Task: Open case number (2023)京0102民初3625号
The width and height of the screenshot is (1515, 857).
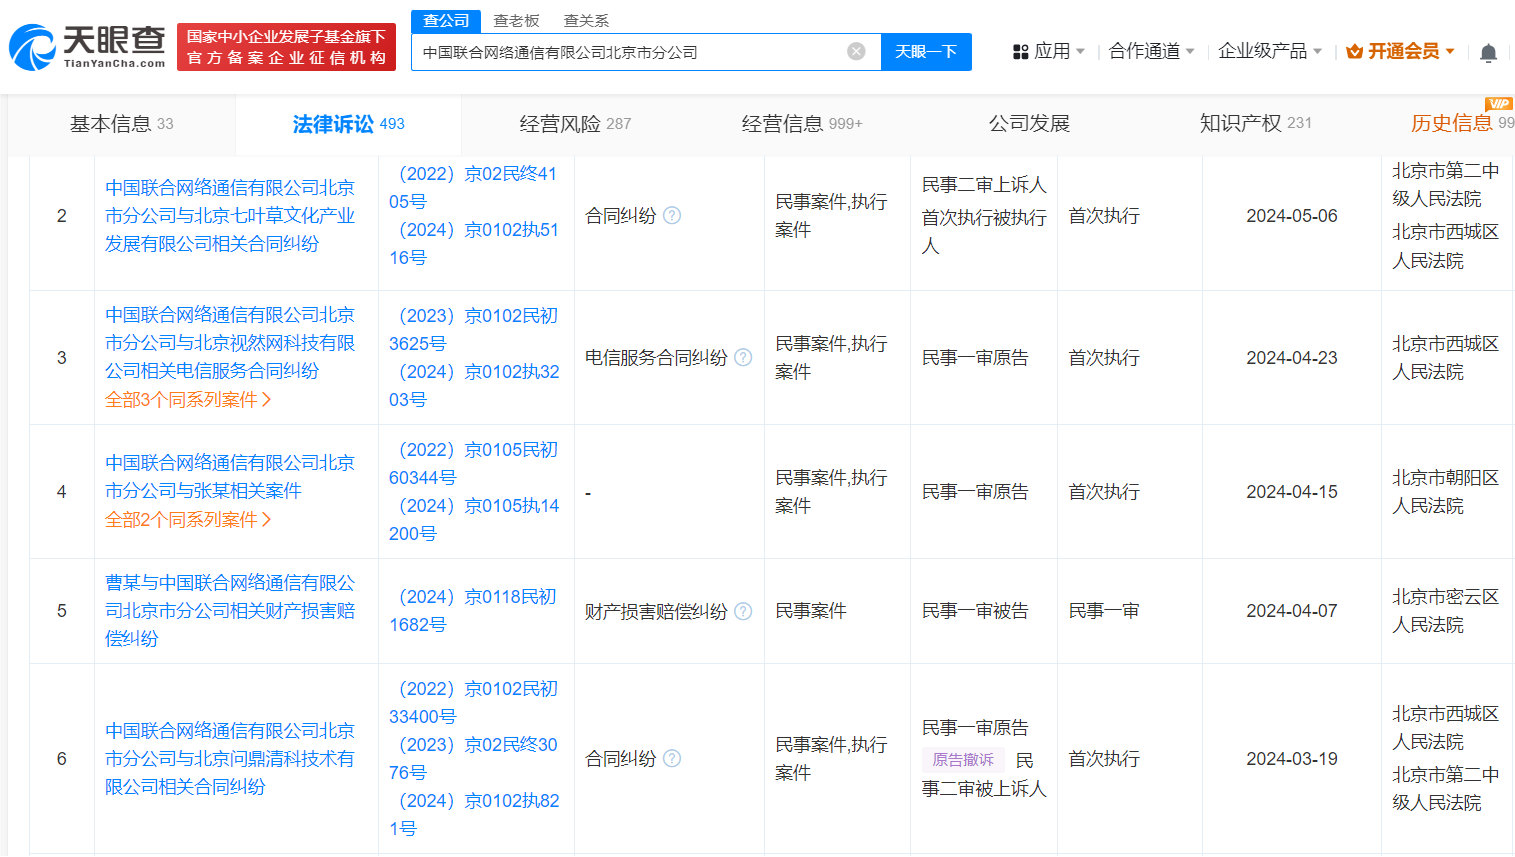Action: [474, 329]
